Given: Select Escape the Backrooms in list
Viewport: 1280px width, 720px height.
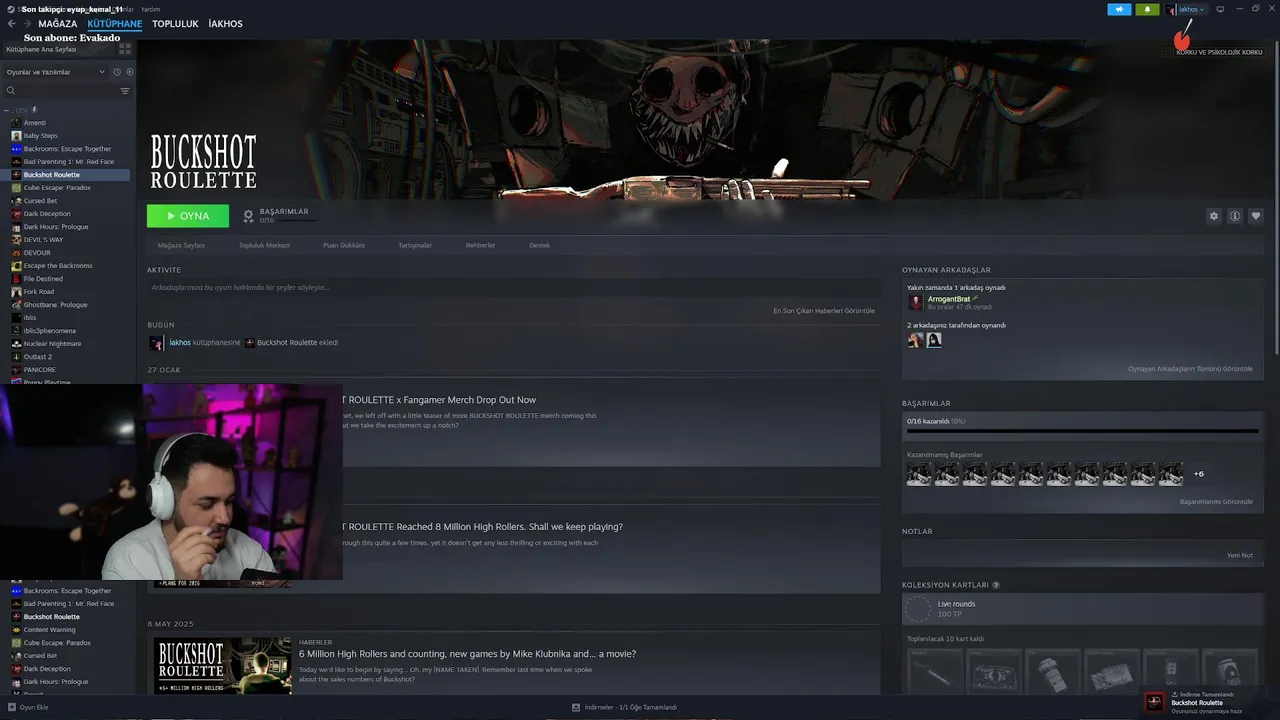Looking at the screenshot, I should pos(58,266).
